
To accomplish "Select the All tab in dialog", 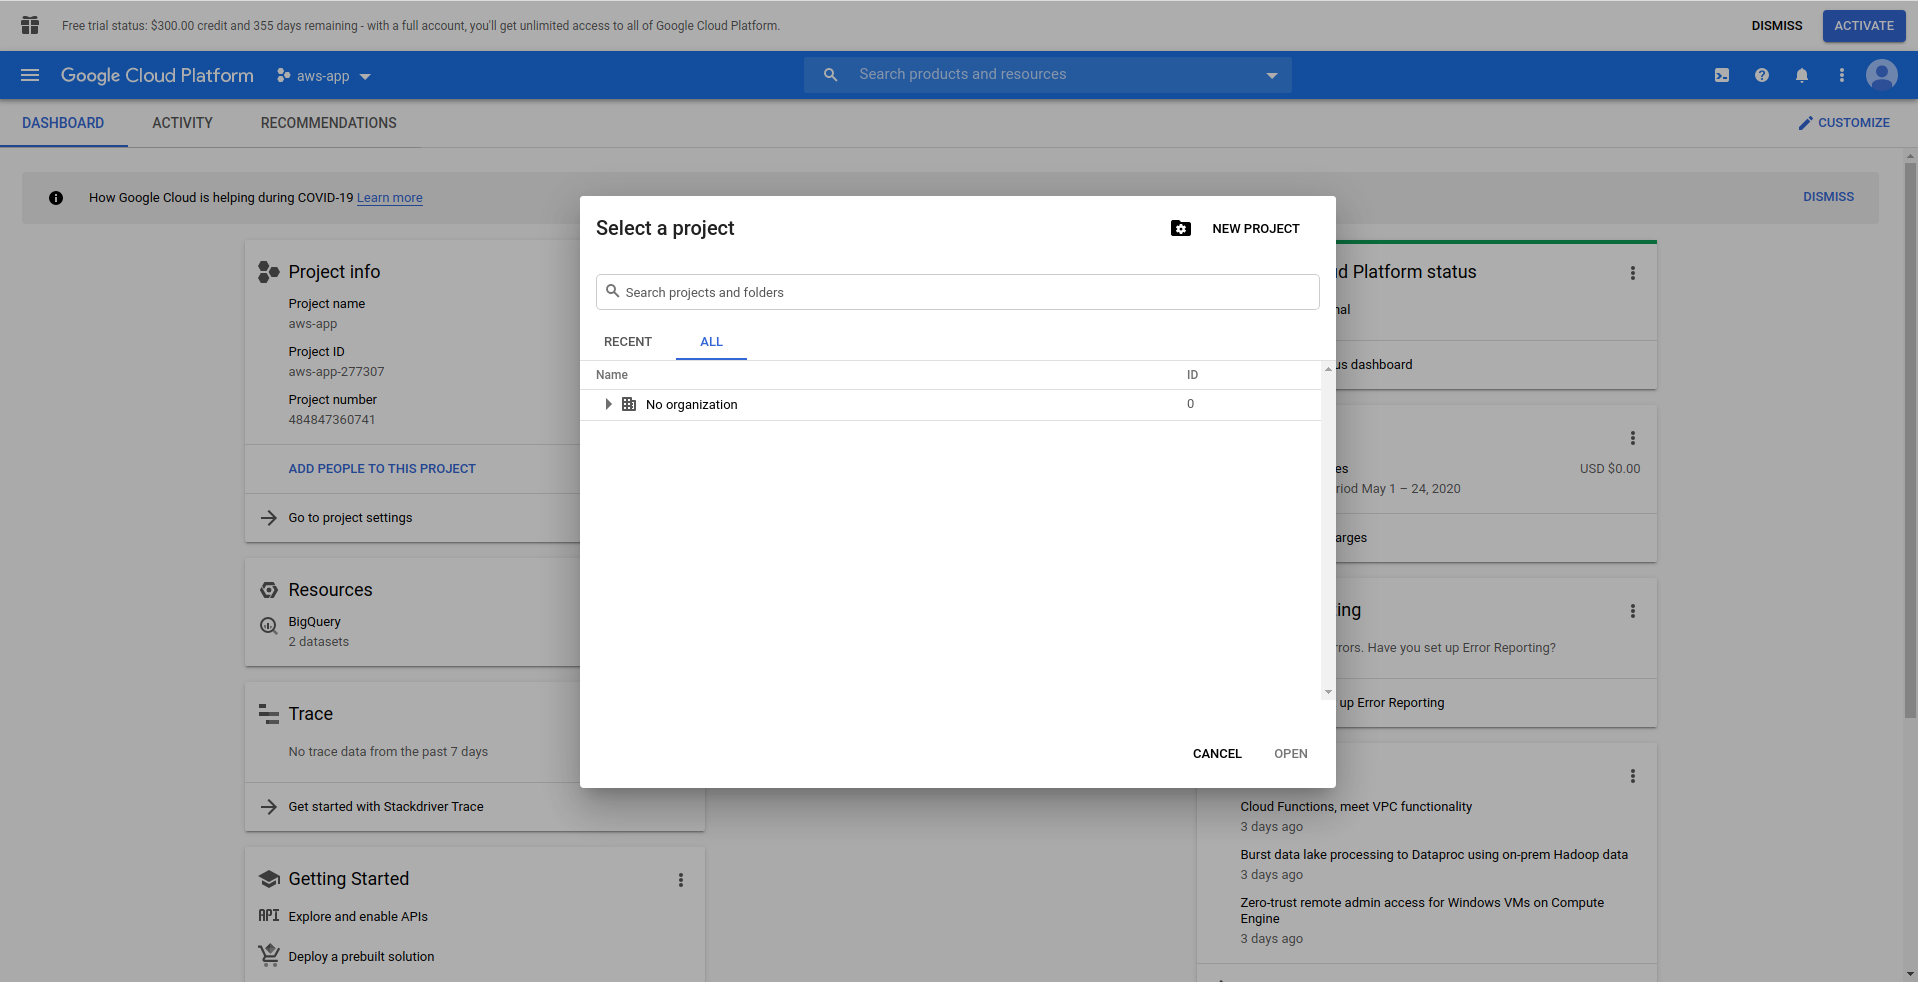I will pos(711,342).
